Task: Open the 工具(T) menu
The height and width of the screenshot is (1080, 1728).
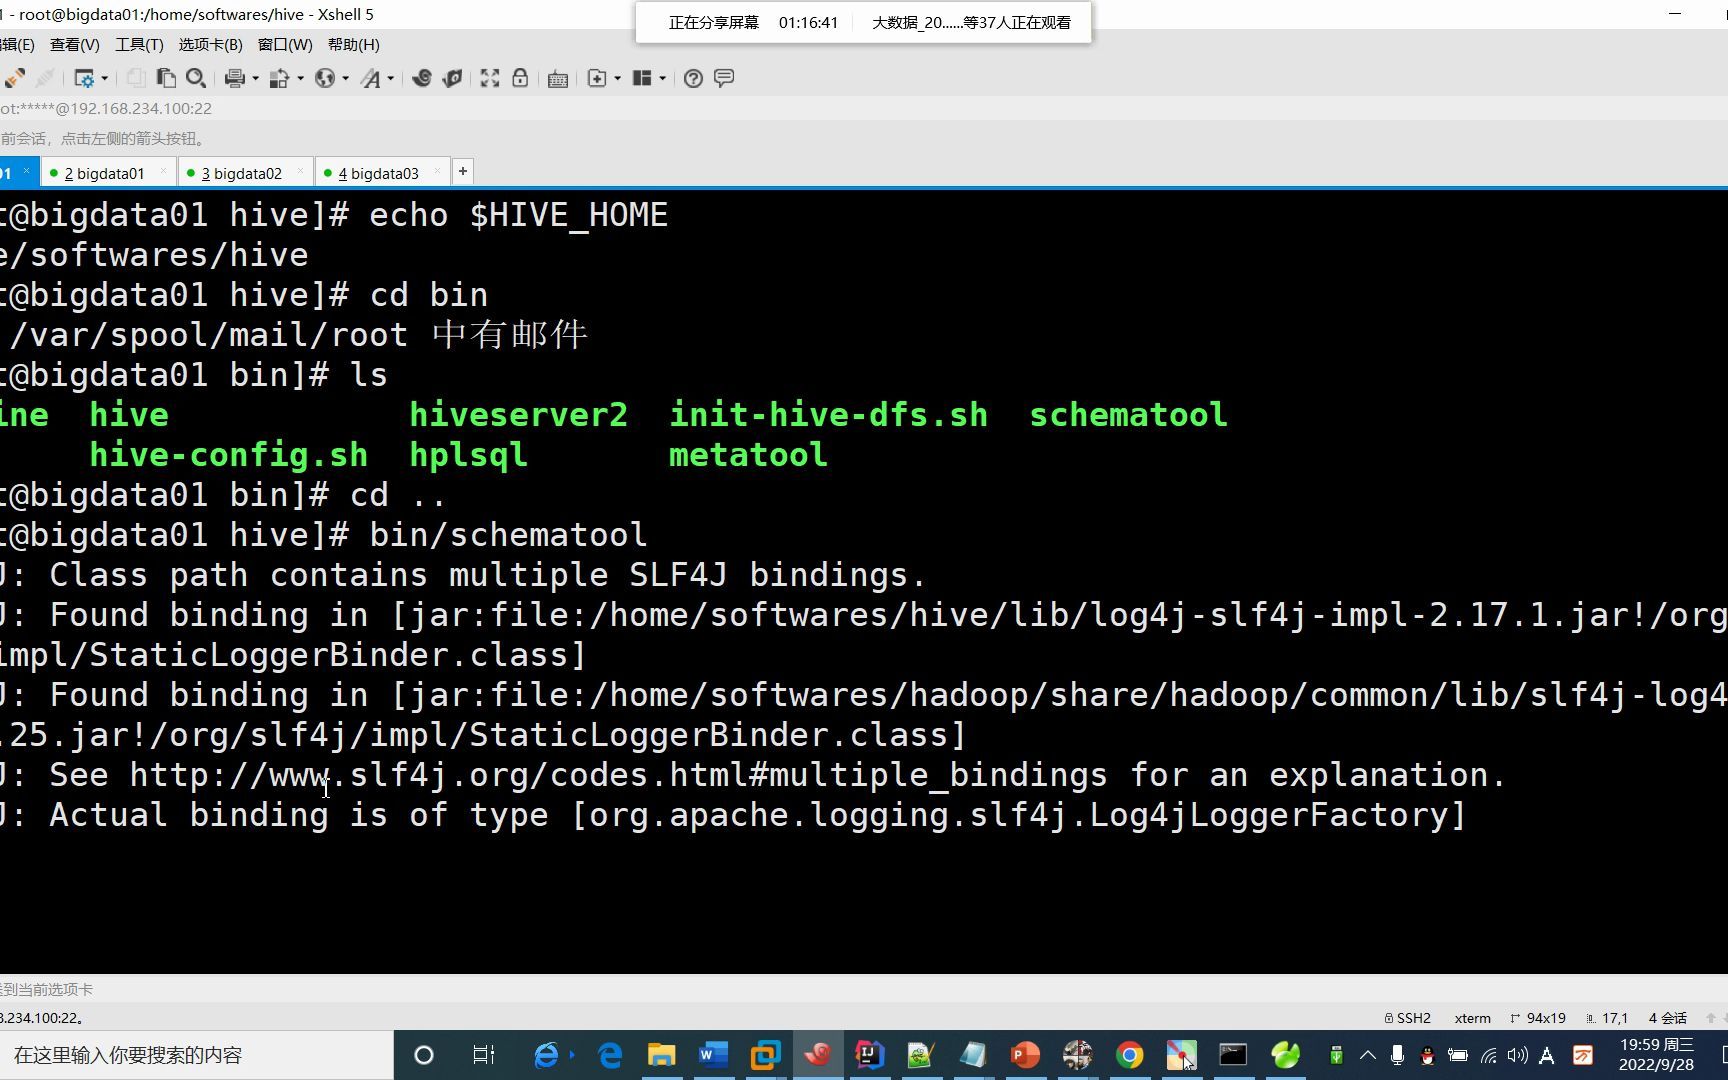Action: pos(139,45)
